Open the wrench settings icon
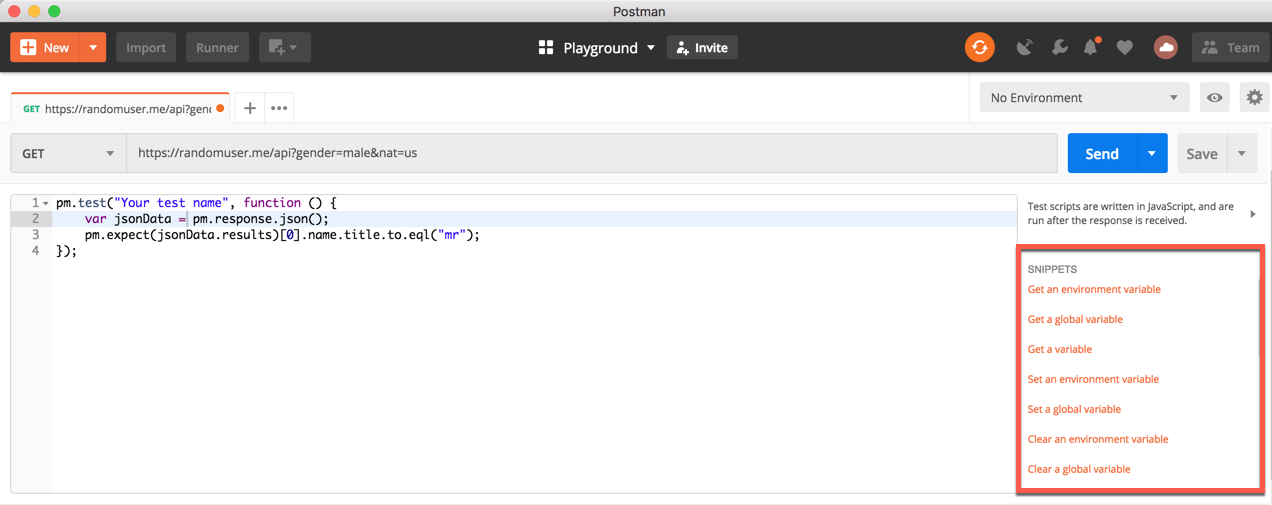The width and height of the screenshot is (1272, 505). pyautogui.click(x=1059, y=47)
